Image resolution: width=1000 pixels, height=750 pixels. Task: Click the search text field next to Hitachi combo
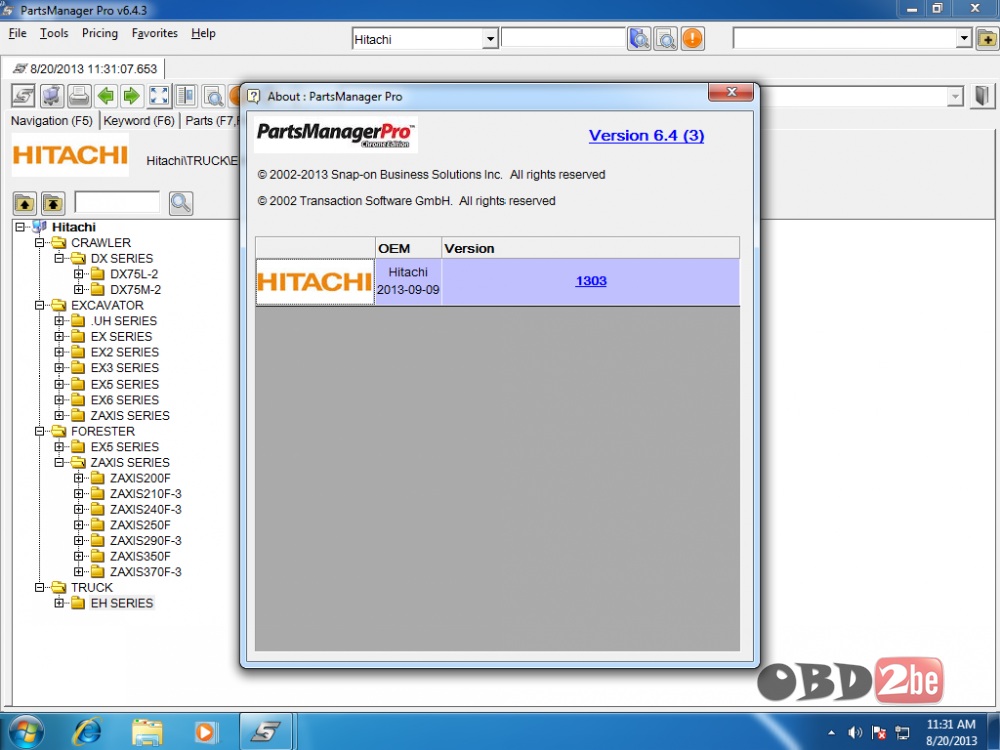click(x=563, y=38)
